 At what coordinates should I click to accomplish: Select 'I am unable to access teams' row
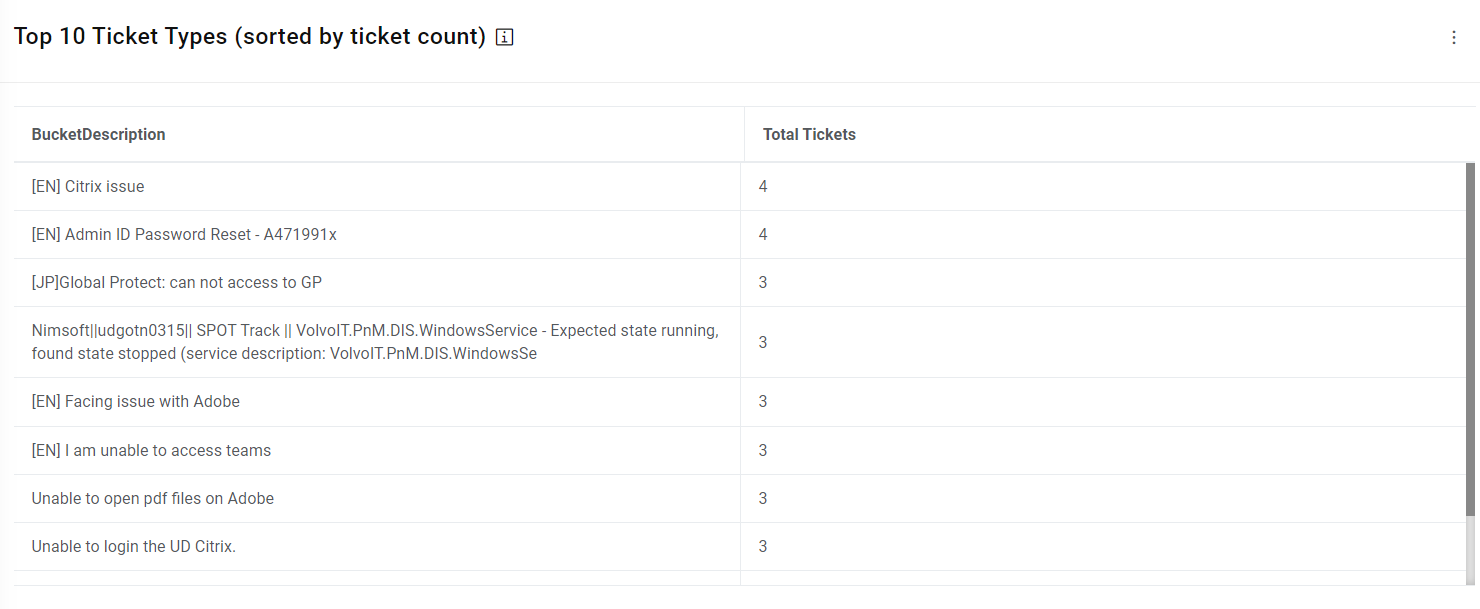pos(151,451)
